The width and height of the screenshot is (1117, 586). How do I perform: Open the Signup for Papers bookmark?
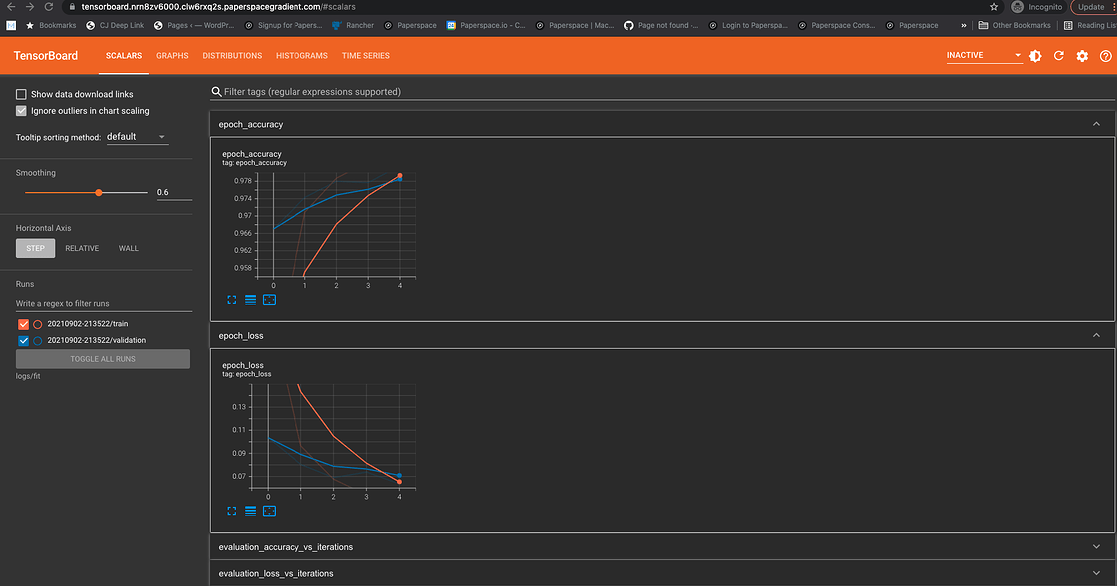284,26
